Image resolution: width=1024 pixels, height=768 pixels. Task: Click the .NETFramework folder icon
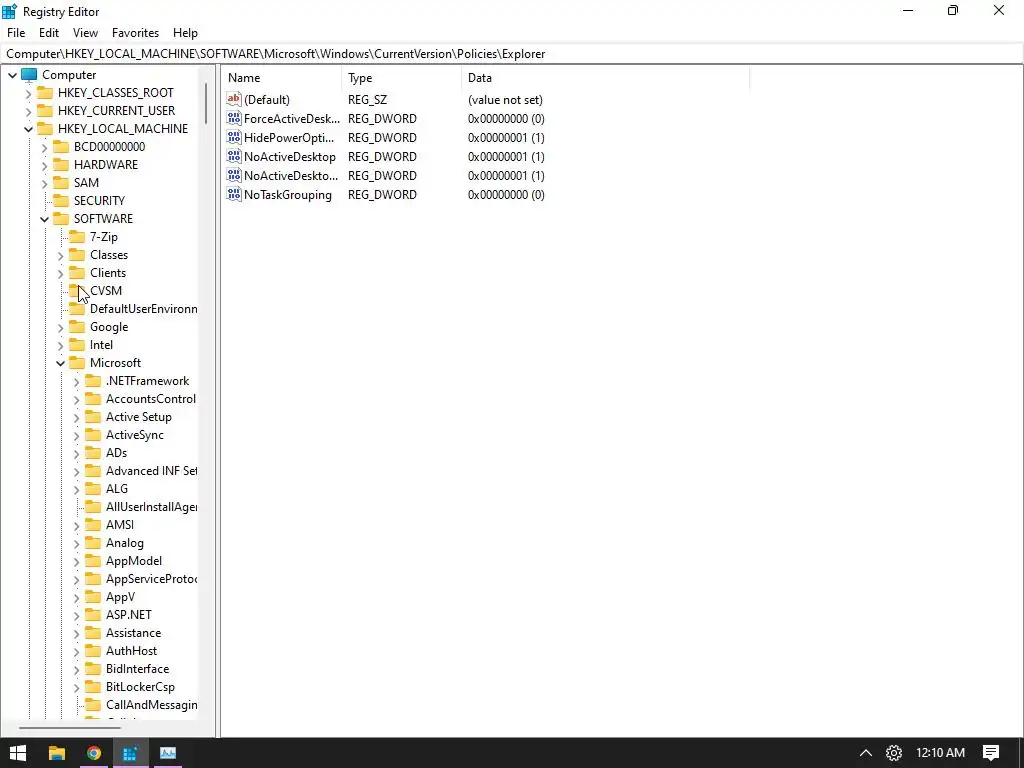[x=93, y=381]
